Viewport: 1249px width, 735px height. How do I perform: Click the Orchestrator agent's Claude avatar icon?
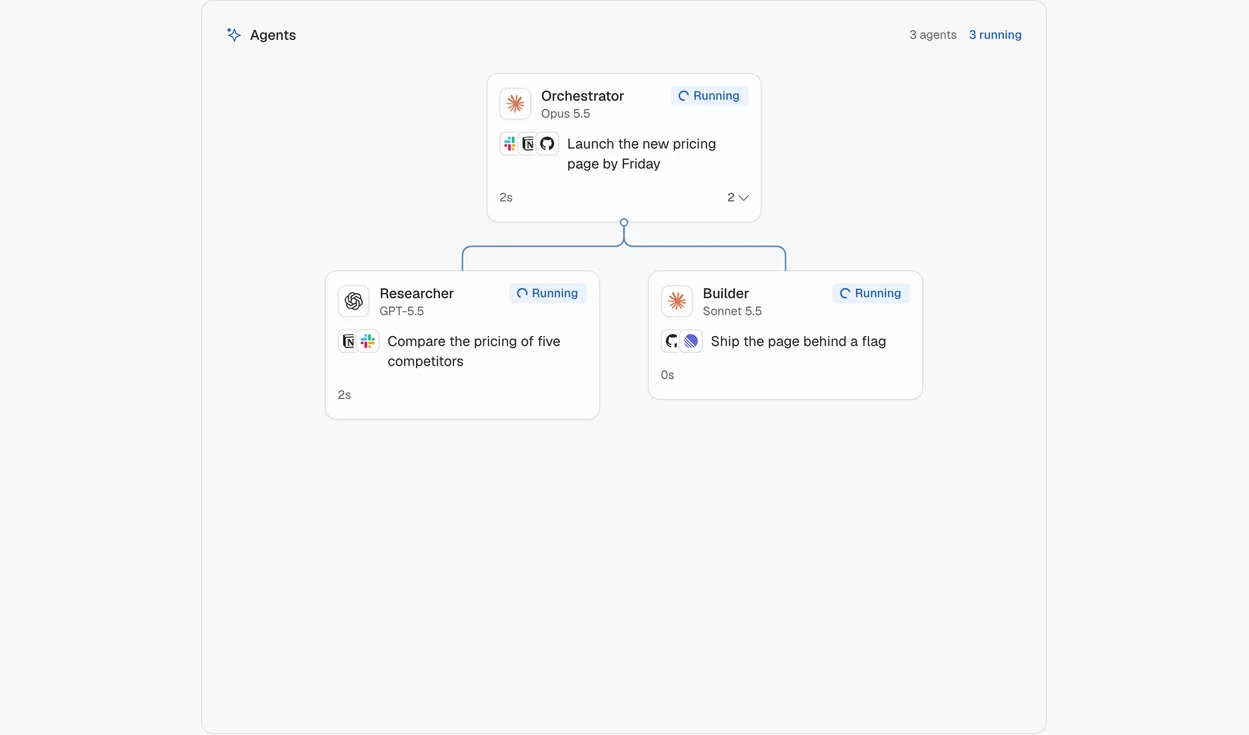515,104
